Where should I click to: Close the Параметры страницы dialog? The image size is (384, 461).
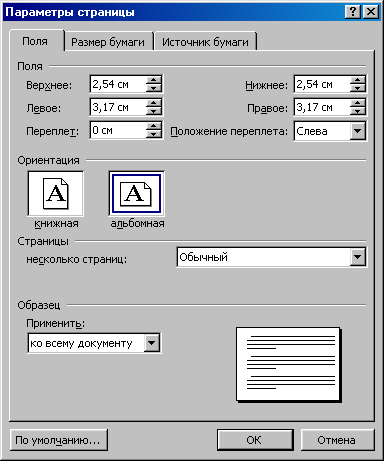click(x=371, y=12)
